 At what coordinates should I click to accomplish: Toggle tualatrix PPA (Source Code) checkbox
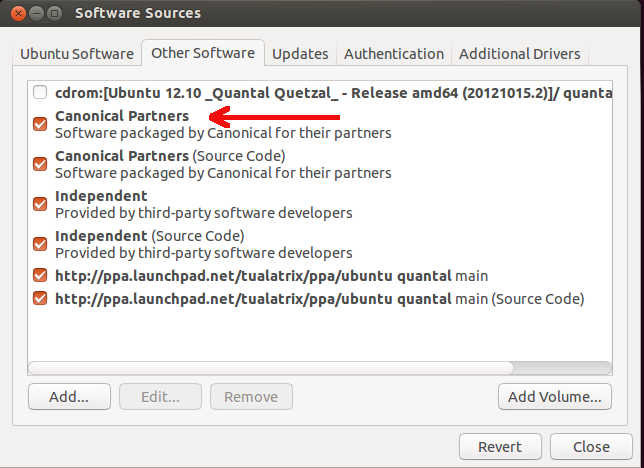click(x=40, y=298)
